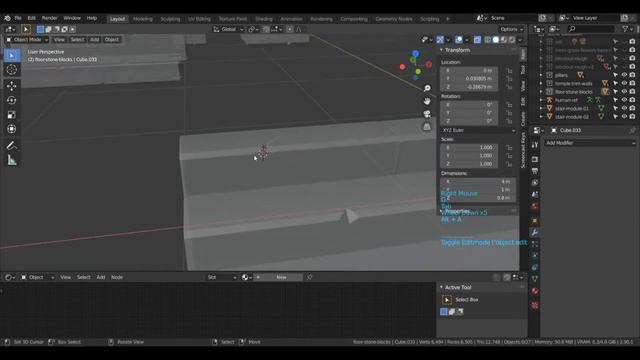Select the Rotate tool
This screenshot has height=360, width=640.
pos(12,100)
